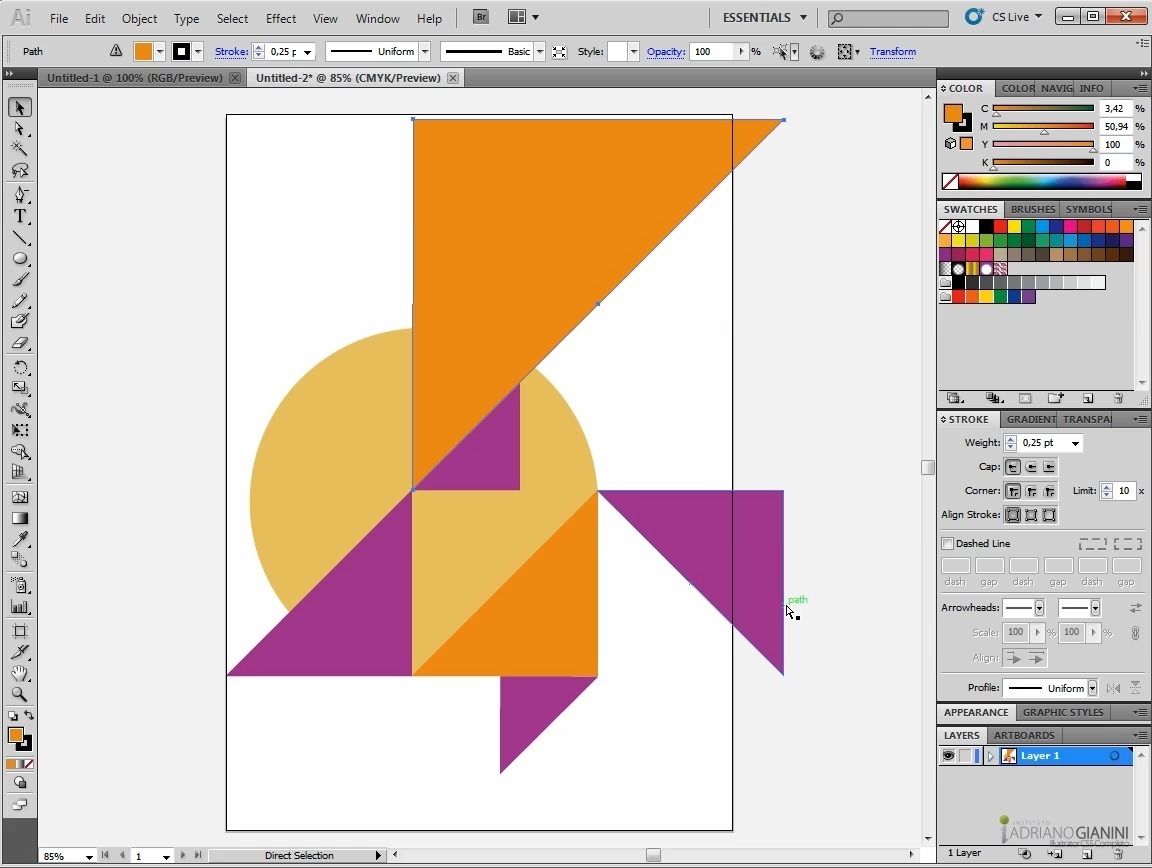This screenshot has height=868, width=1152.
Task: Select Miter Join corner option
Action: coord(1013,491)
